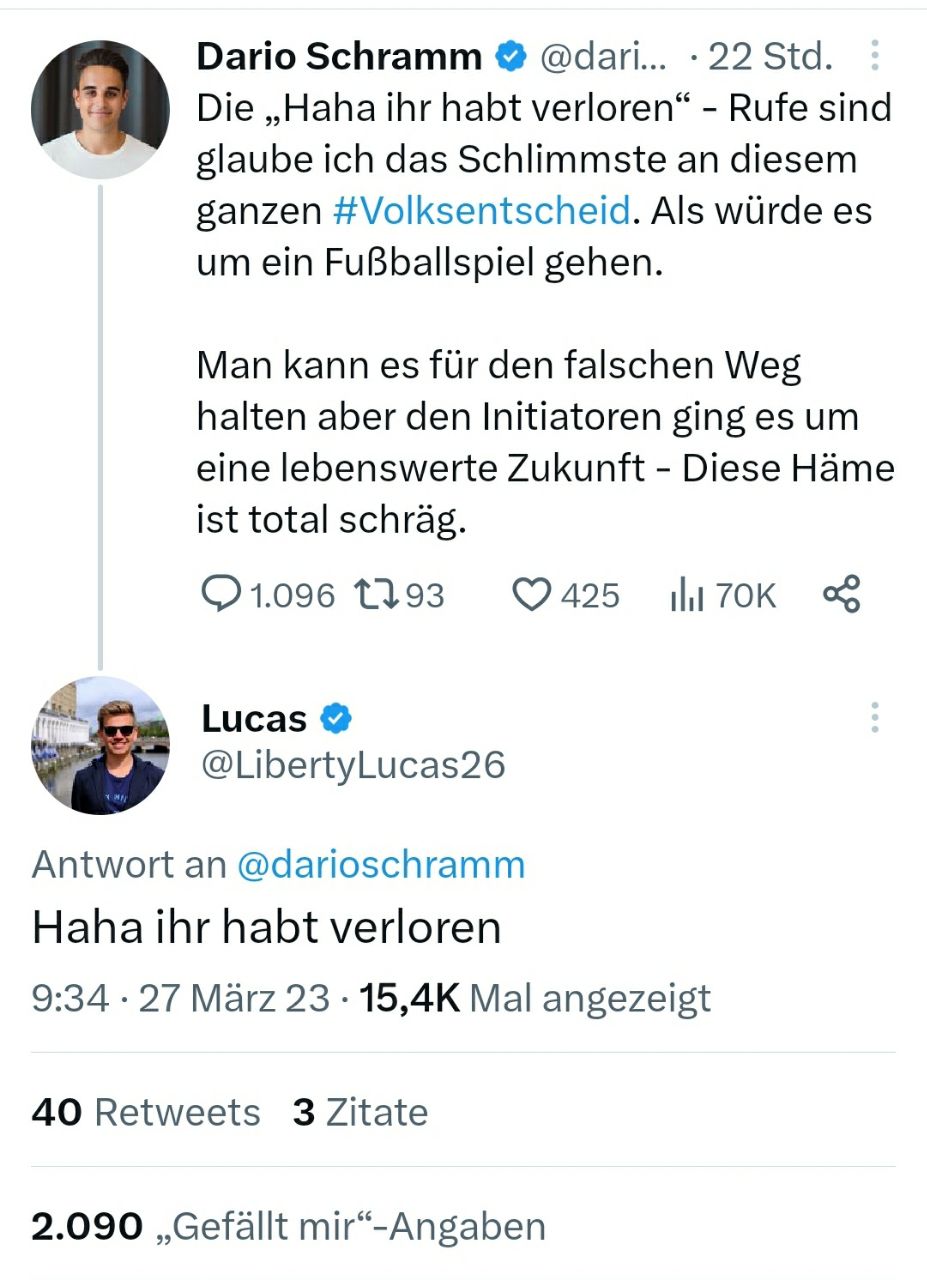The height and width of the screenshot is (1280, 927).
Task: Like Dario Schramm's tweet with the heart
Action: coord(531,596)
